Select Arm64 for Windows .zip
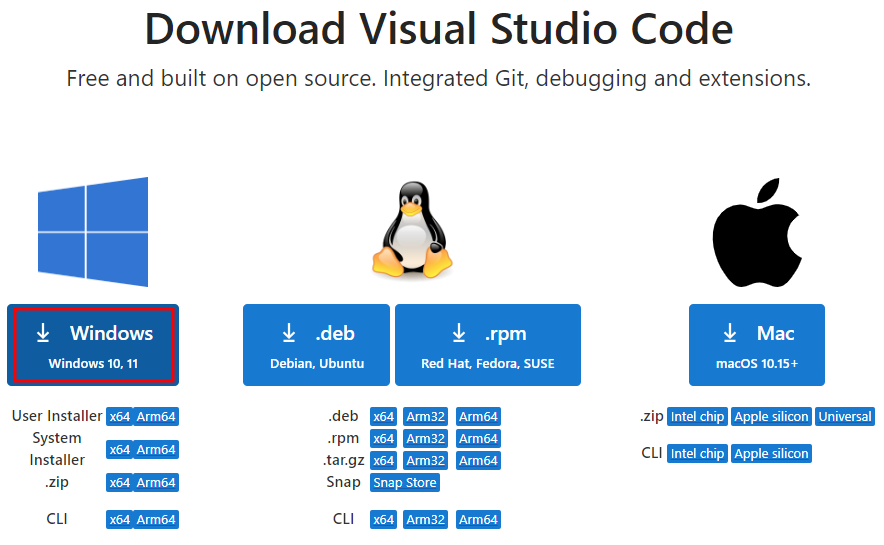Viewport: 884px width, 545px height. click(x=156, y=482)
